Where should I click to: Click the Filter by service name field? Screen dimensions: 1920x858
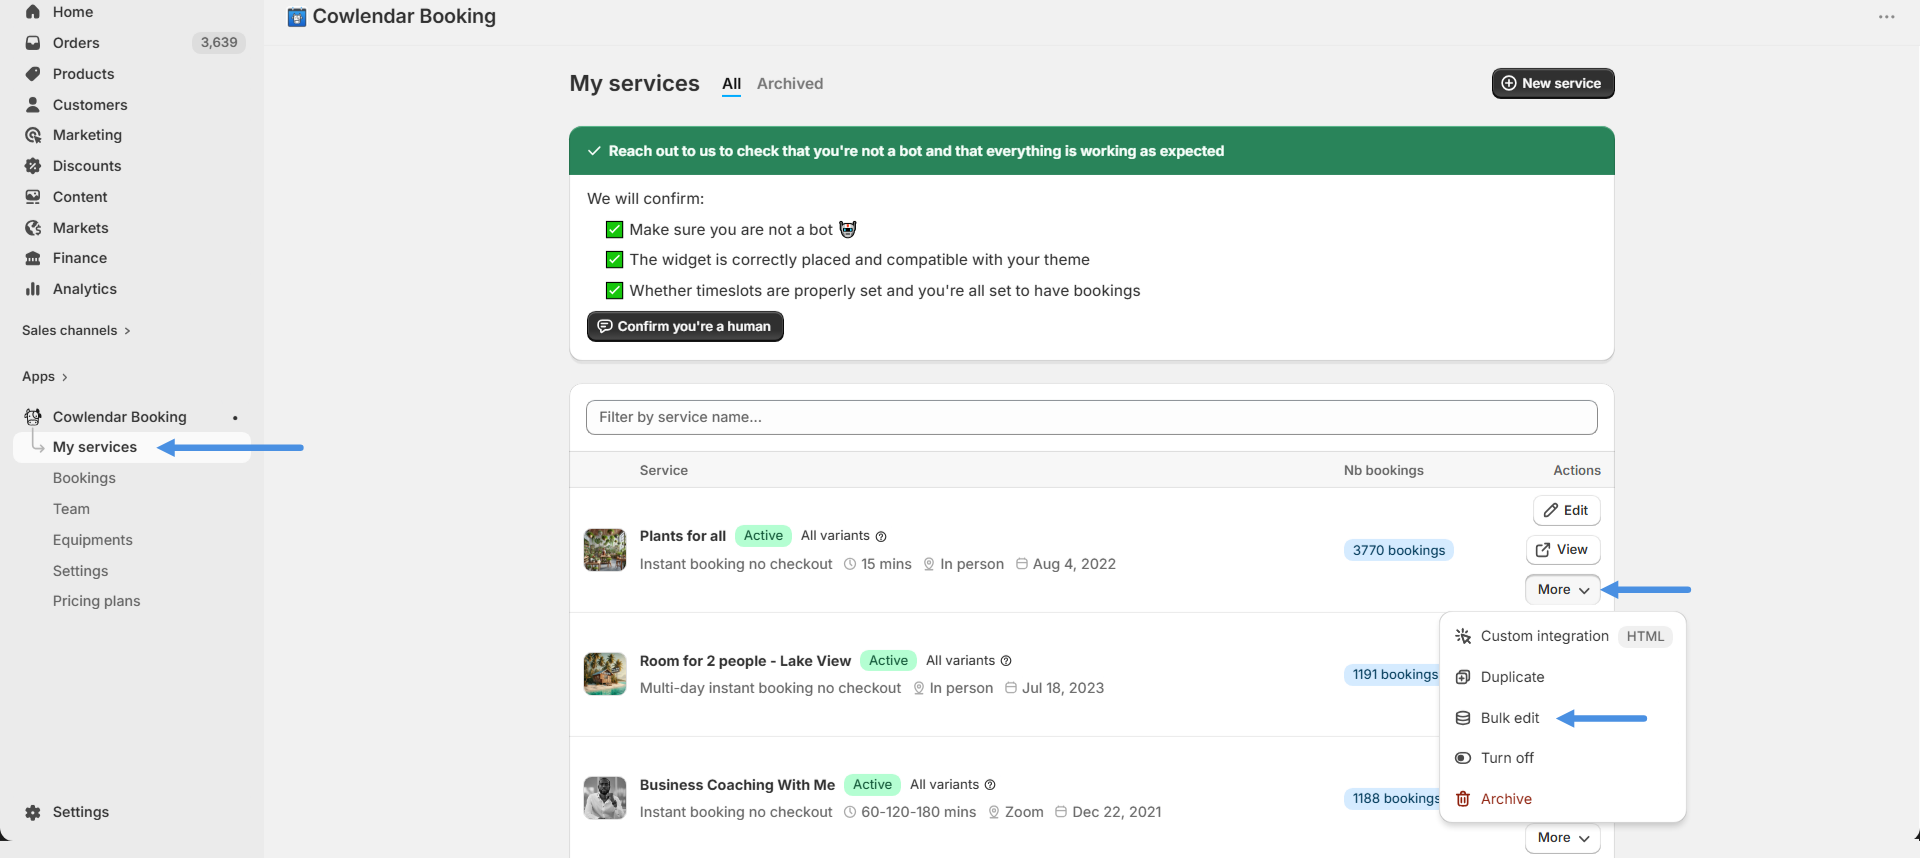[x=1091, y=418]
